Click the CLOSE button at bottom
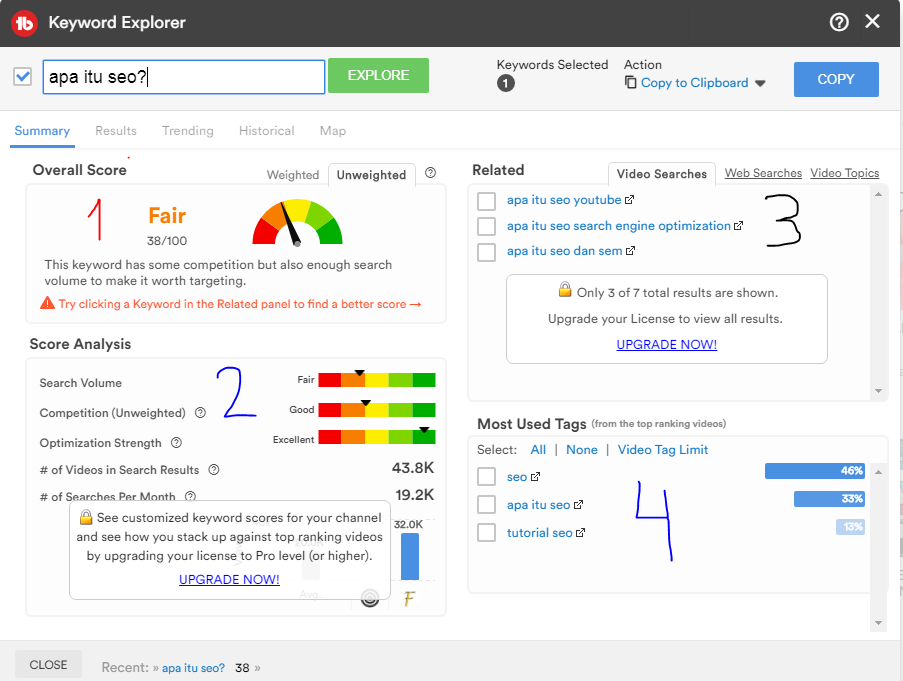Screen dimensions: 903x681 (48, 665)
